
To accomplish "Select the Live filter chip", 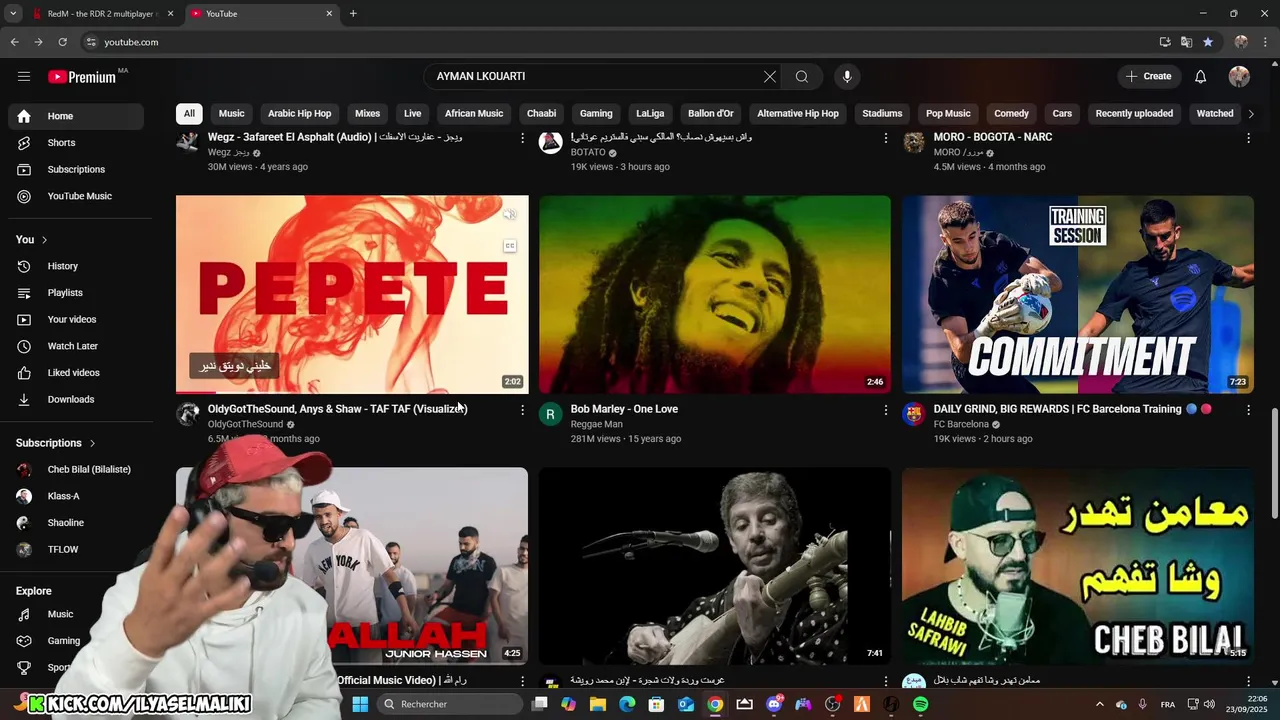I will tap(412, 113).
